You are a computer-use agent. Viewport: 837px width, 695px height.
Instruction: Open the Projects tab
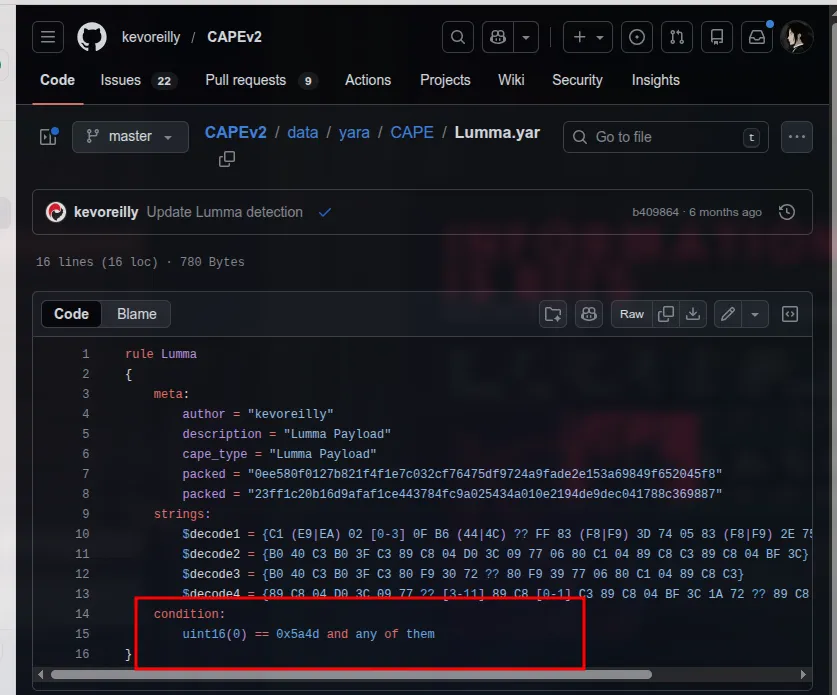(445, 80)
